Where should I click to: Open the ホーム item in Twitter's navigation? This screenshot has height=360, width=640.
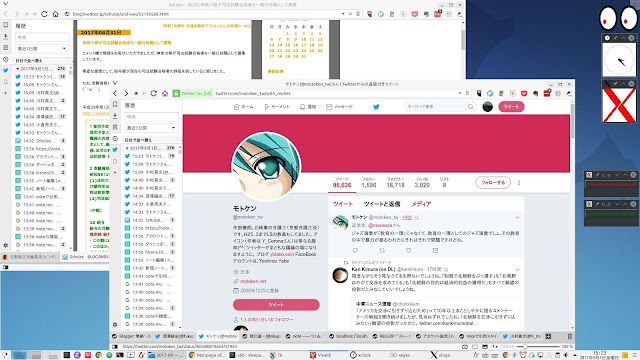coord(243,107)
